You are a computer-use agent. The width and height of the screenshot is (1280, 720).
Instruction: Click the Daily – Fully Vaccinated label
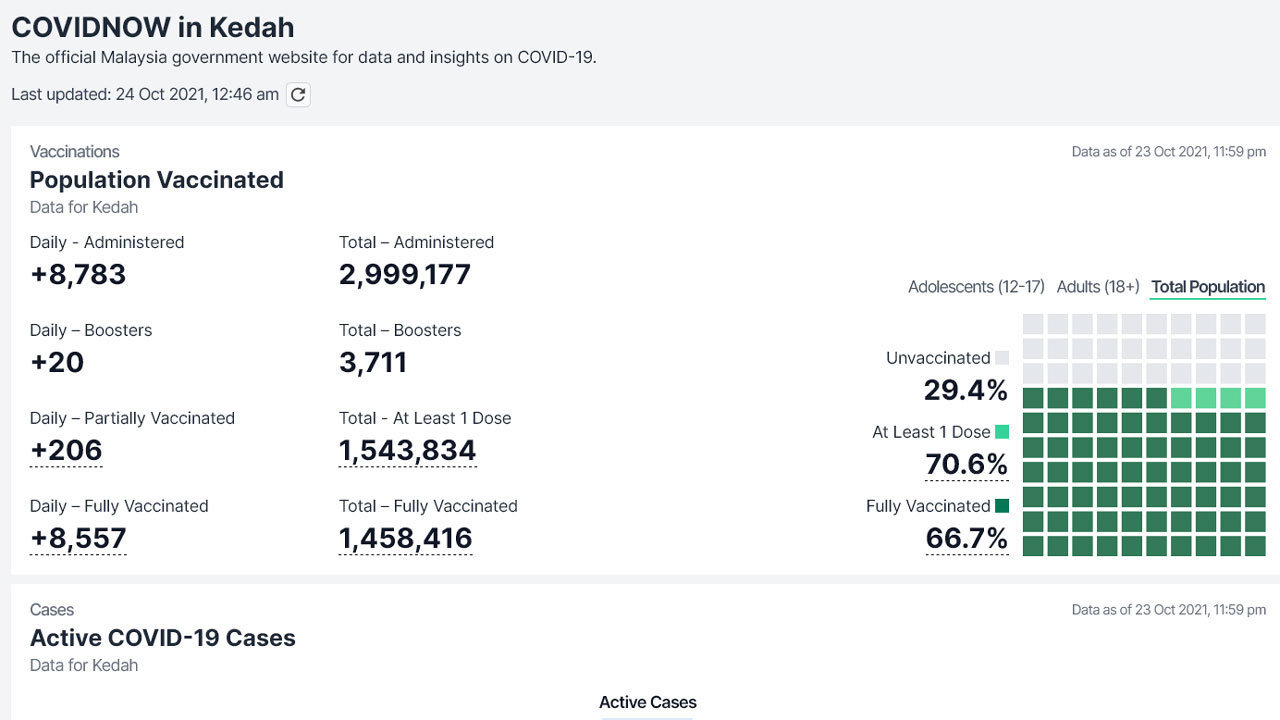[119, 506]
